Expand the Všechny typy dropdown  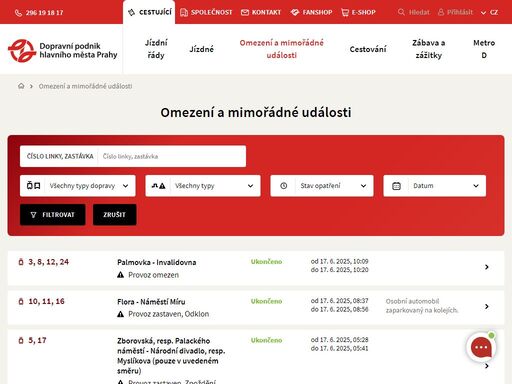tap(203, 186)
